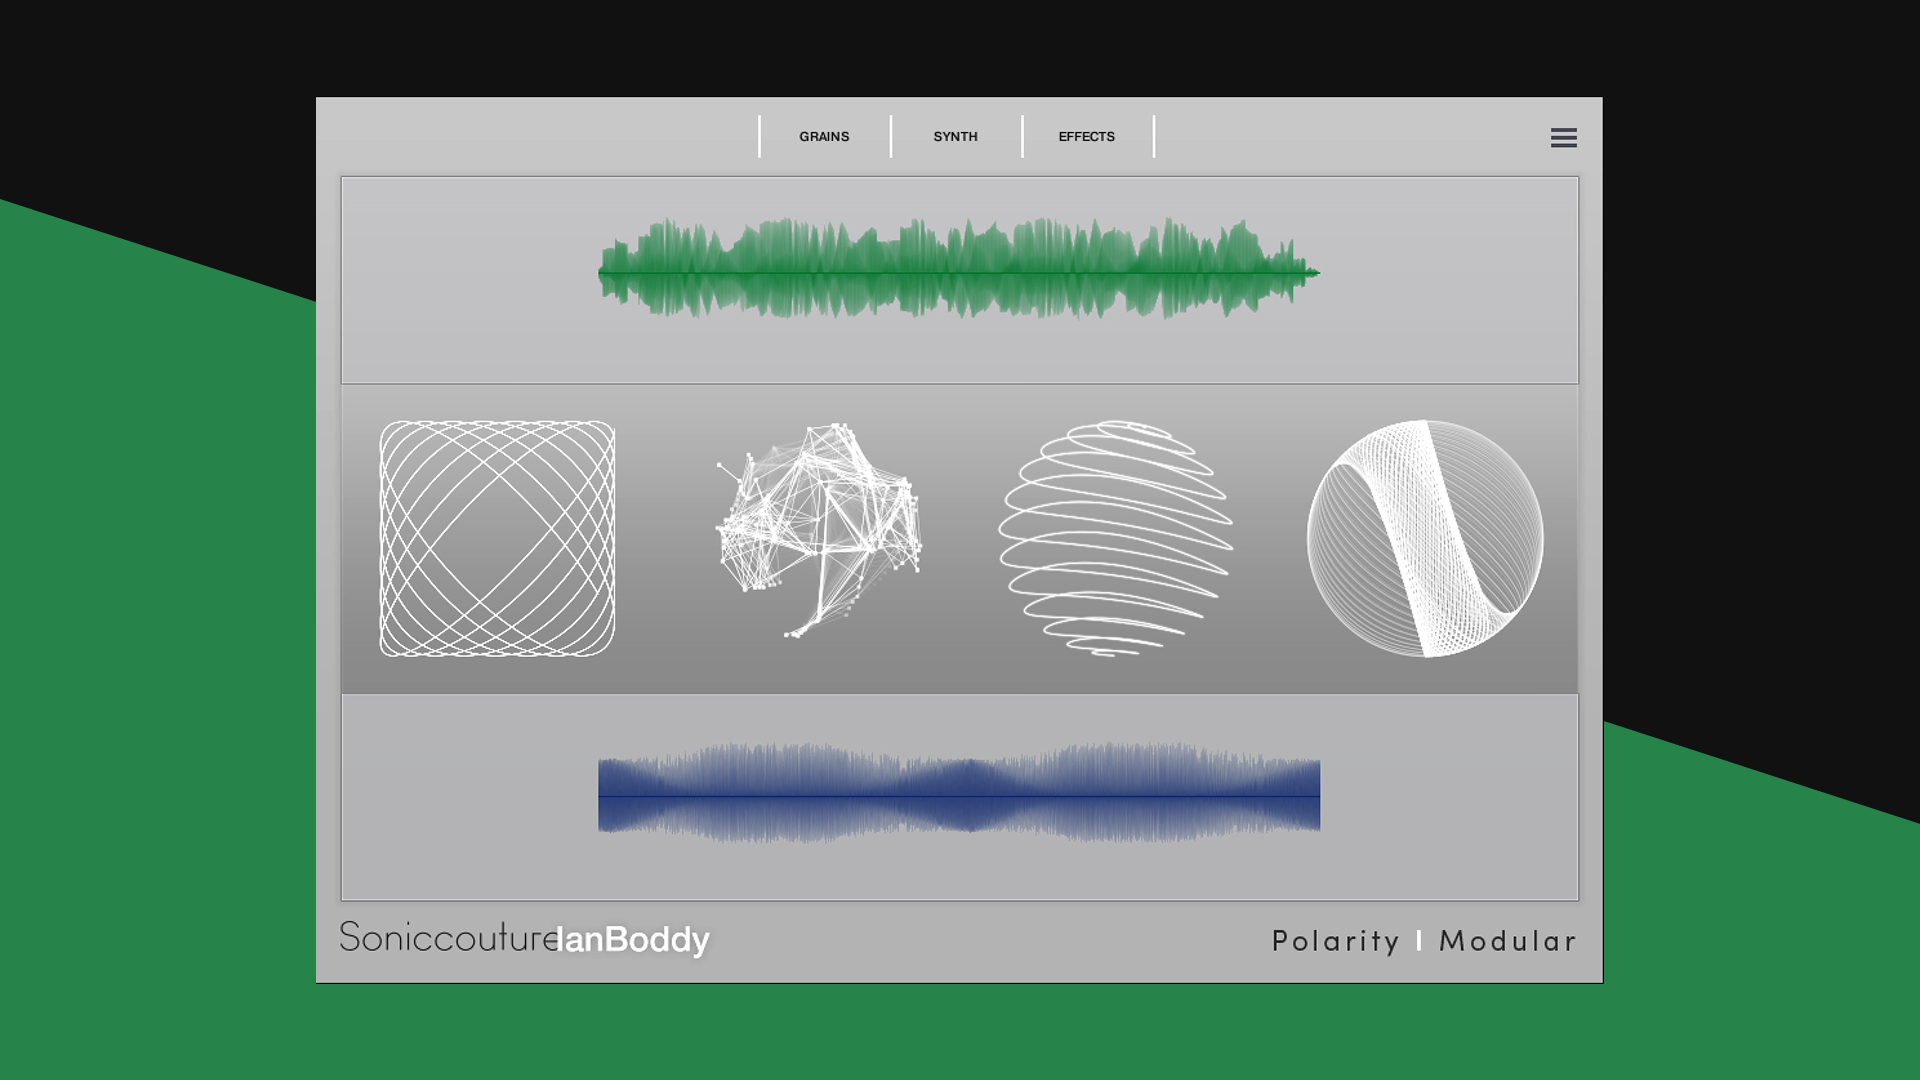
Task: Switch to the GRAINS tab
Action: point(823,137)
